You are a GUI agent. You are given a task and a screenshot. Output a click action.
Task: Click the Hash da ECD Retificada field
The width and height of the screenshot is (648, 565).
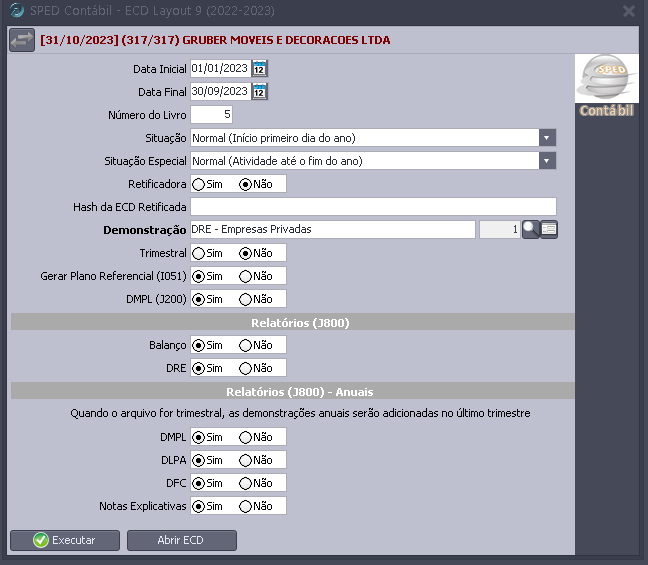coord(373,207)
